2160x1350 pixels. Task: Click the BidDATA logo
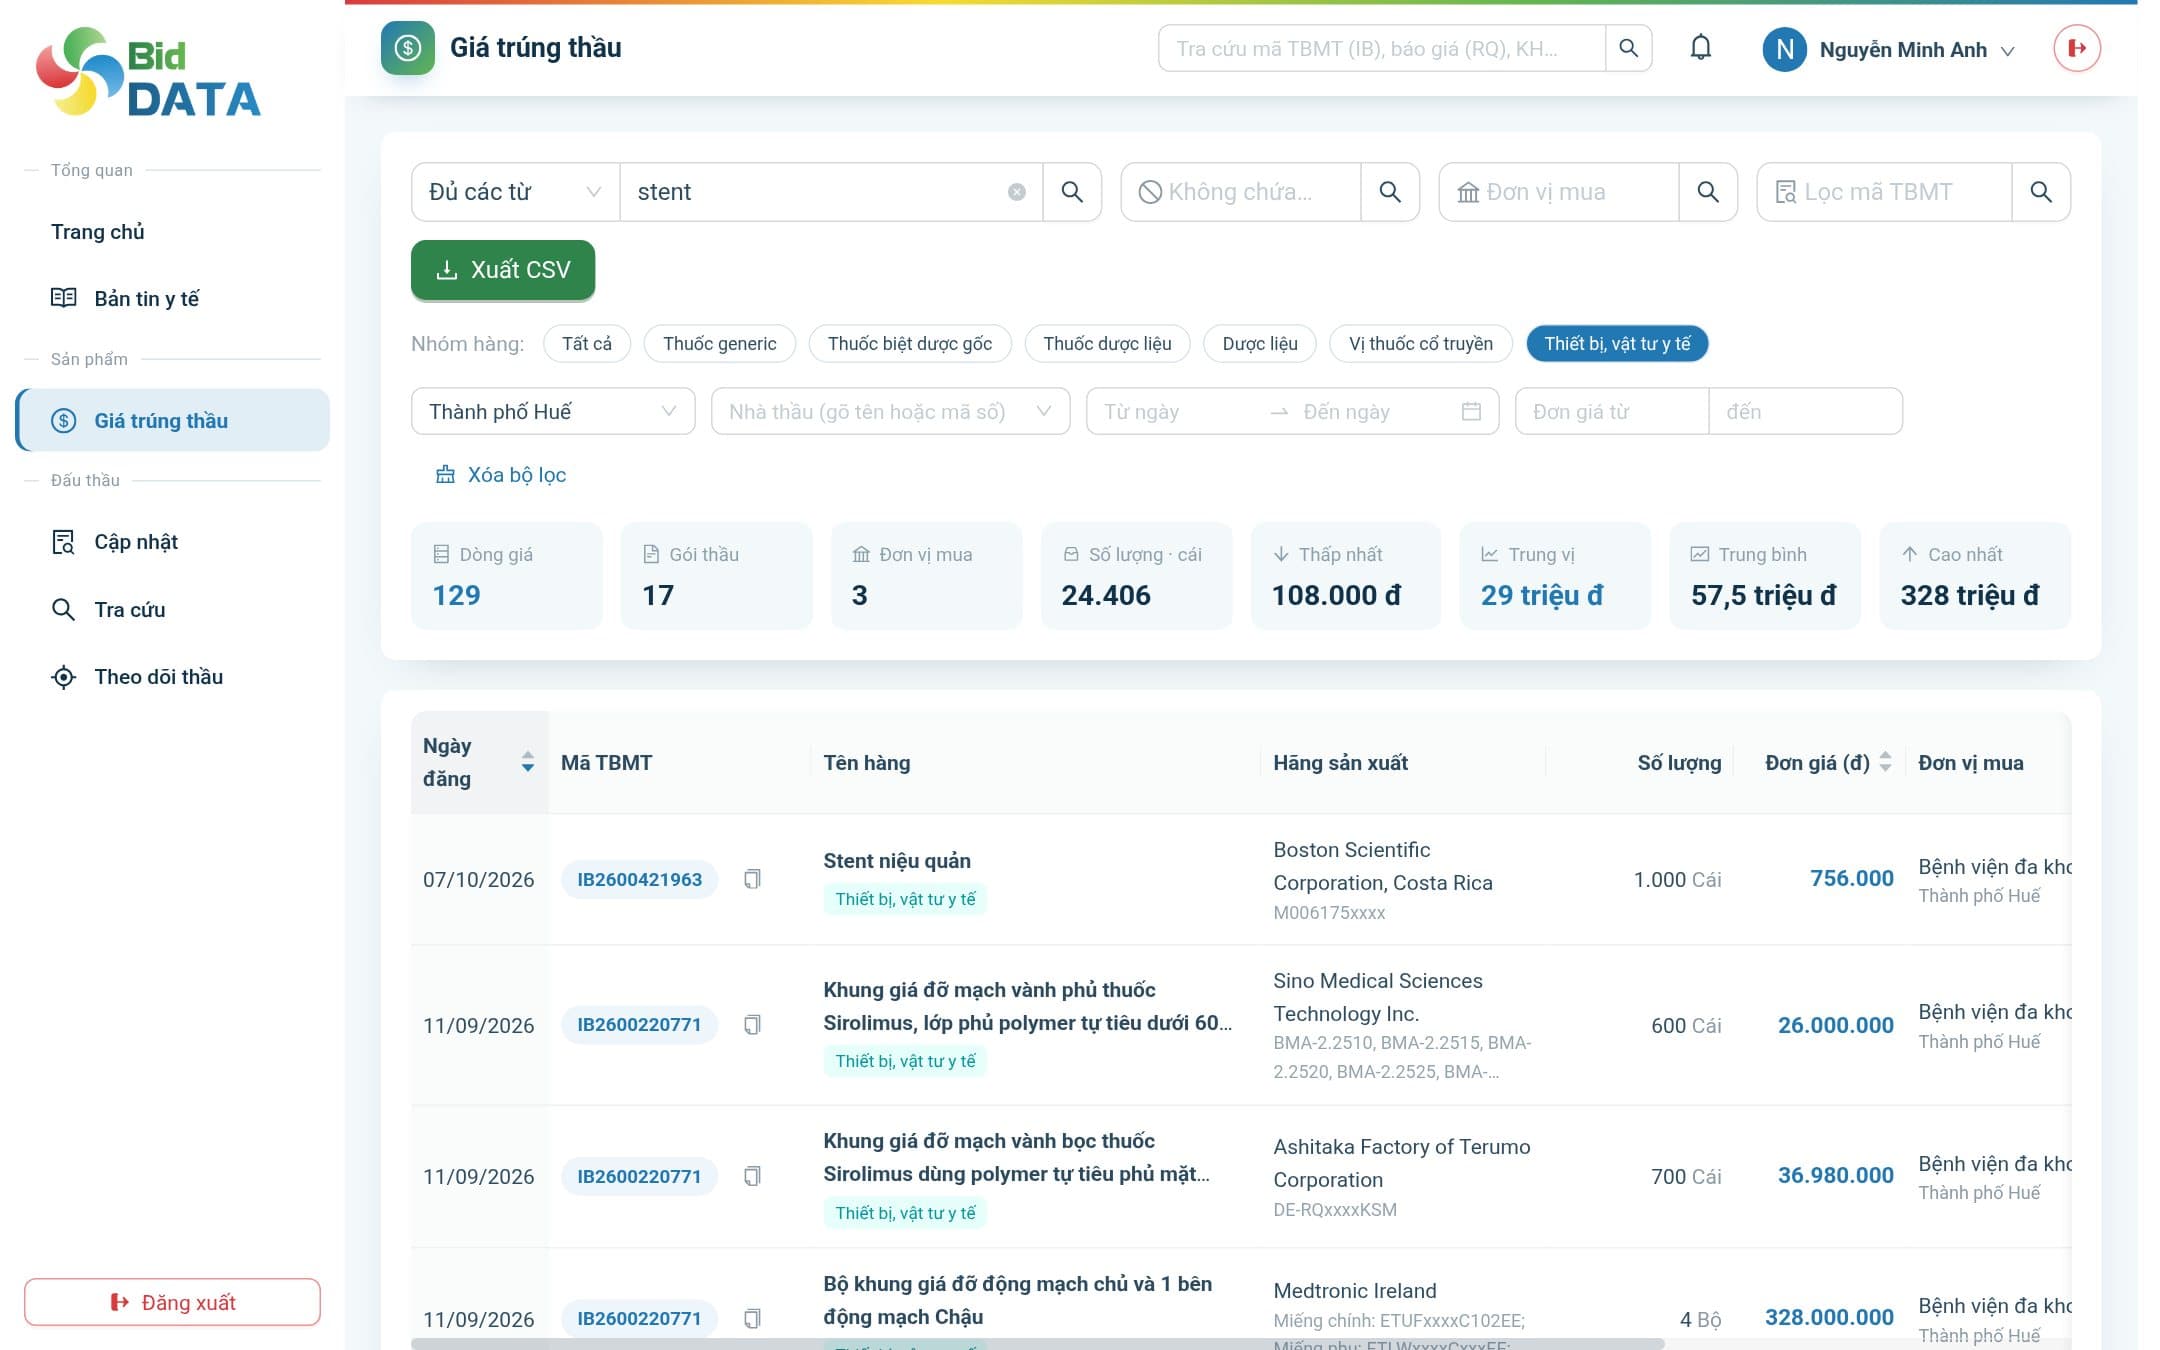(x=148, y=72)
